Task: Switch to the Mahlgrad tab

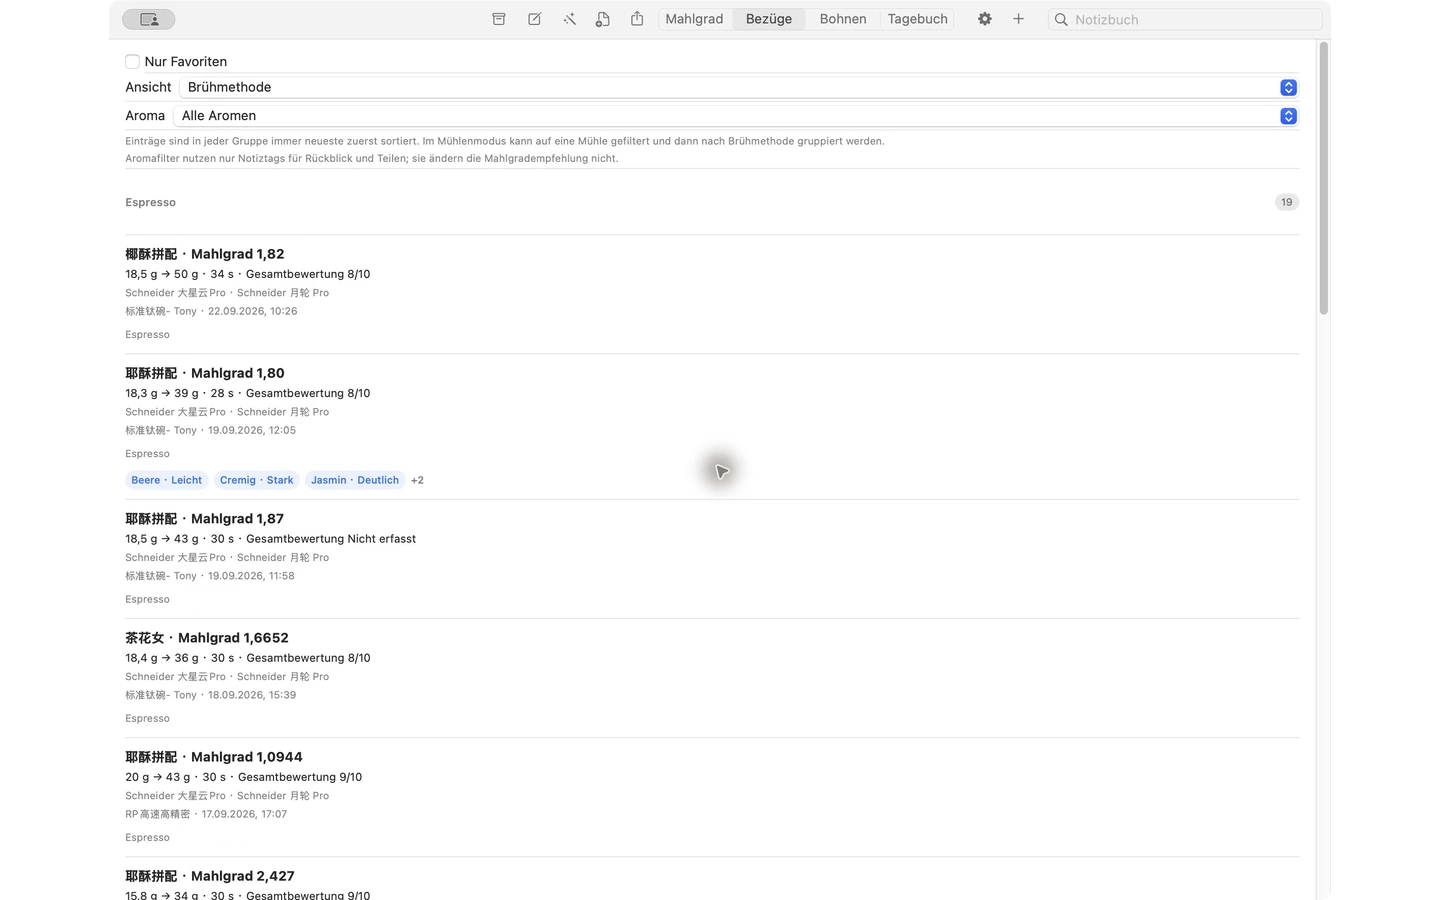Action: click(x=694, y=19)
